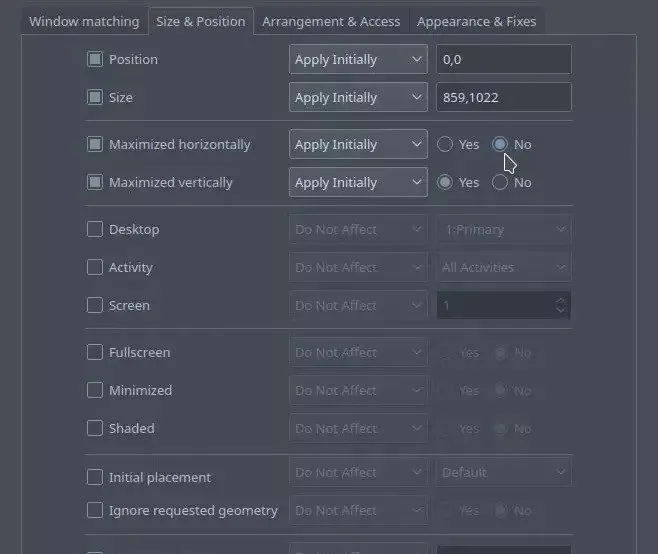Select No for Fullscreen

(x=500, y=353)
